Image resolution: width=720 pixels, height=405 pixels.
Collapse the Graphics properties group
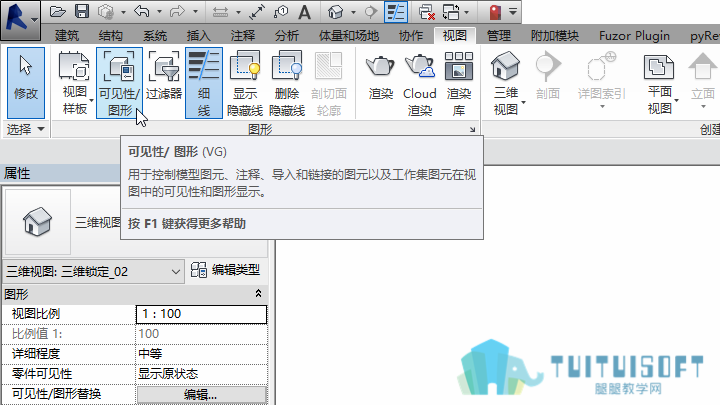pyautogui.click(x=258, y=293)
